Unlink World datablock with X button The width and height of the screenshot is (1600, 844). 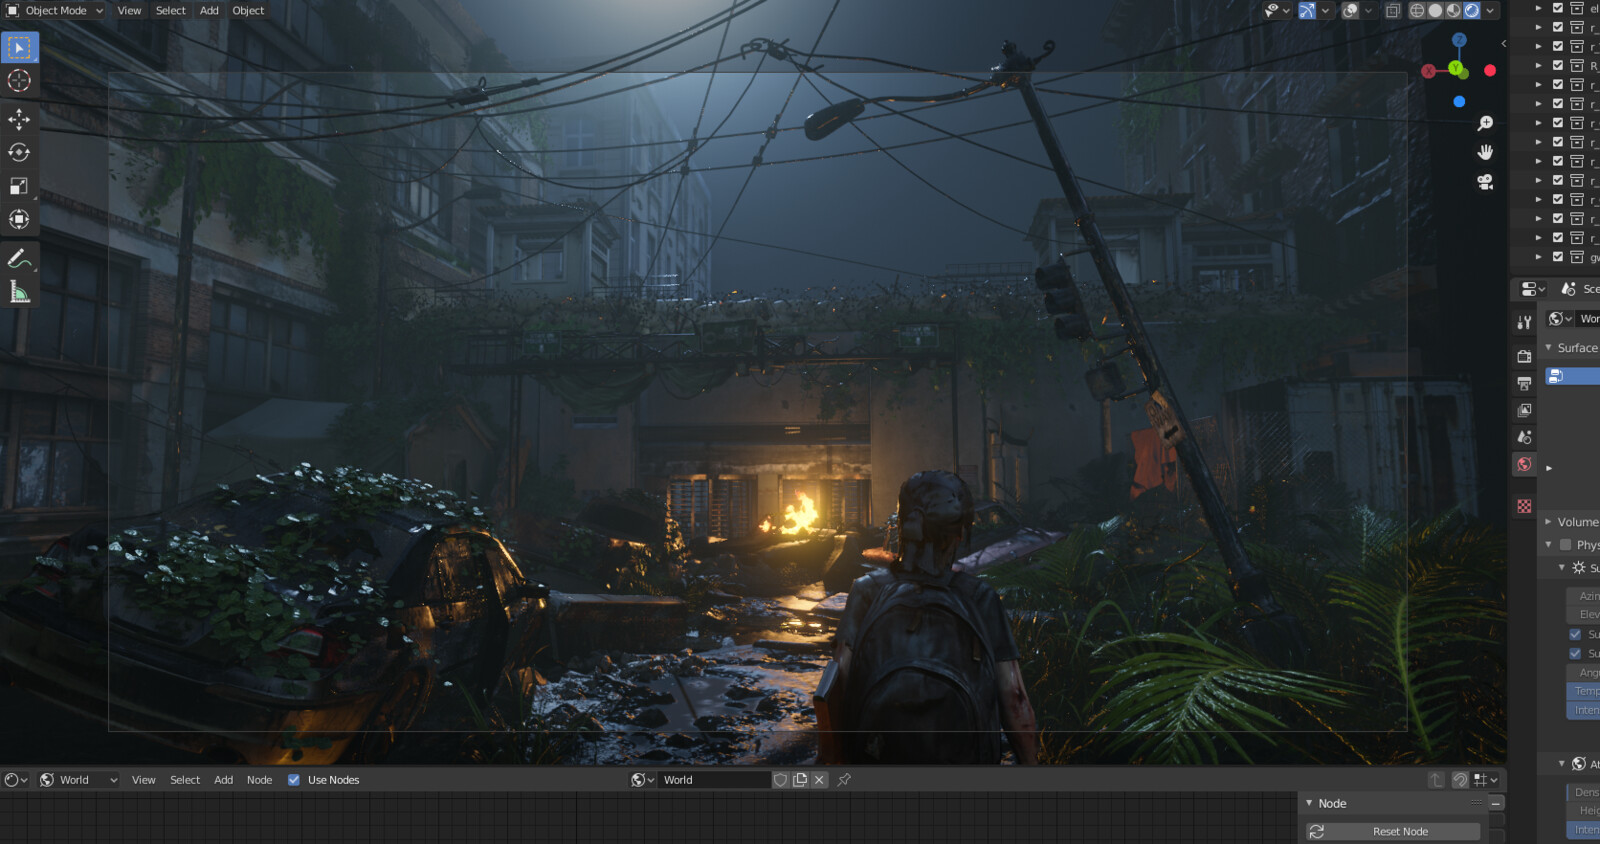819,780
